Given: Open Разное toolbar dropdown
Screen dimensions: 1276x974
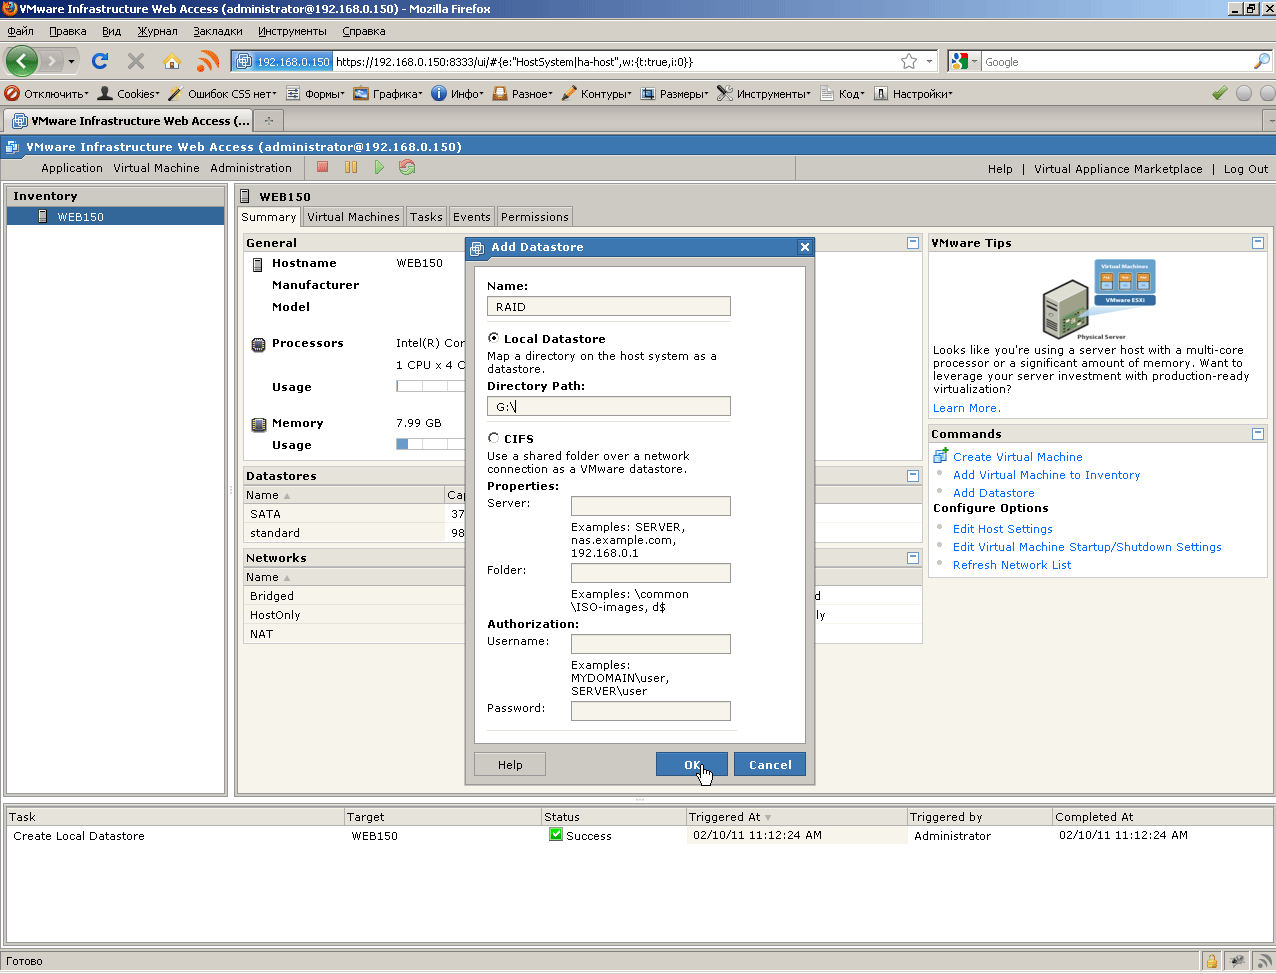Looking at the screenshot, I should coord(522,93).
